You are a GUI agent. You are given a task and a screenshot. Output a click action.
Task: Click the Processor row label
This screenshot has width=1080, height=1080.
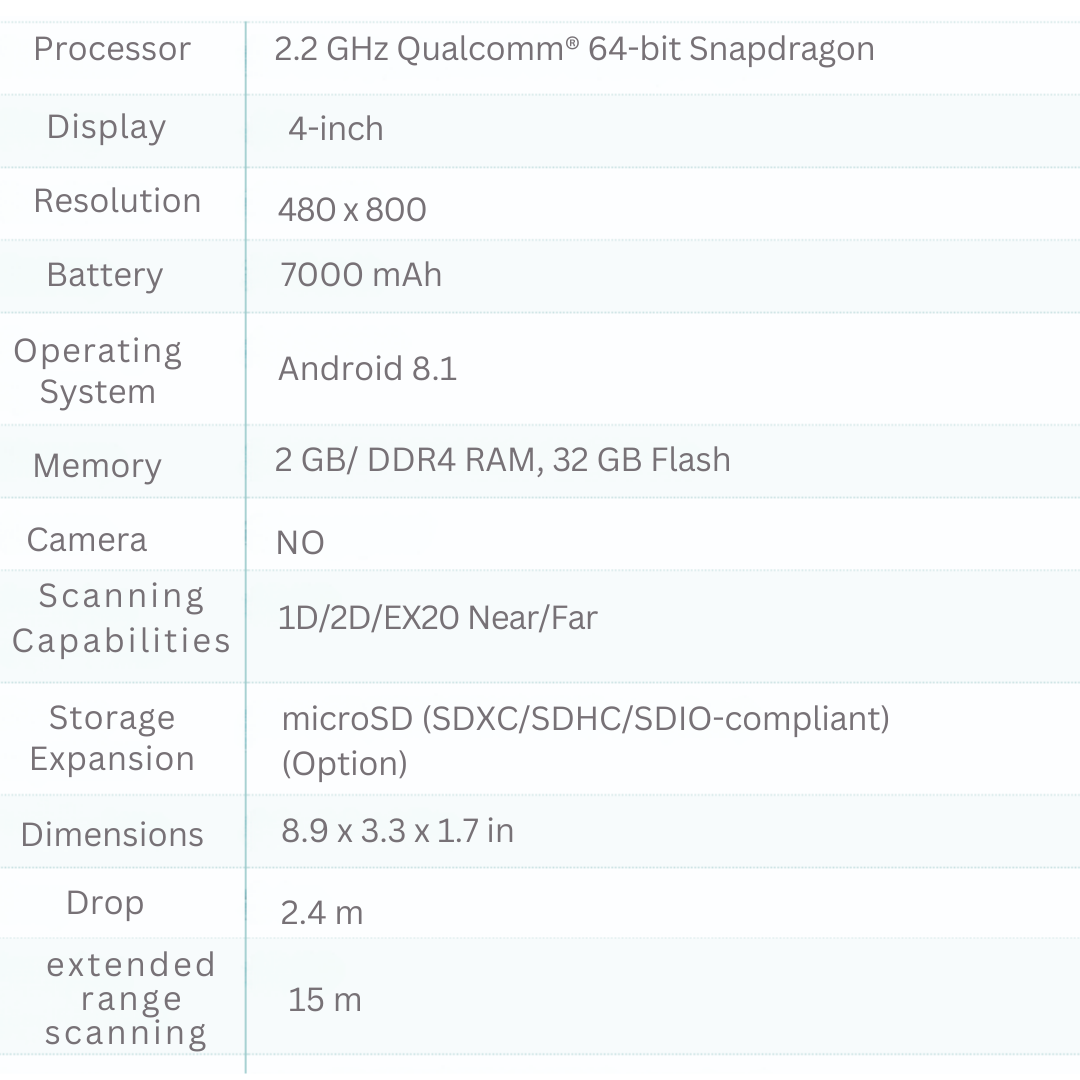tap(112, 49)
